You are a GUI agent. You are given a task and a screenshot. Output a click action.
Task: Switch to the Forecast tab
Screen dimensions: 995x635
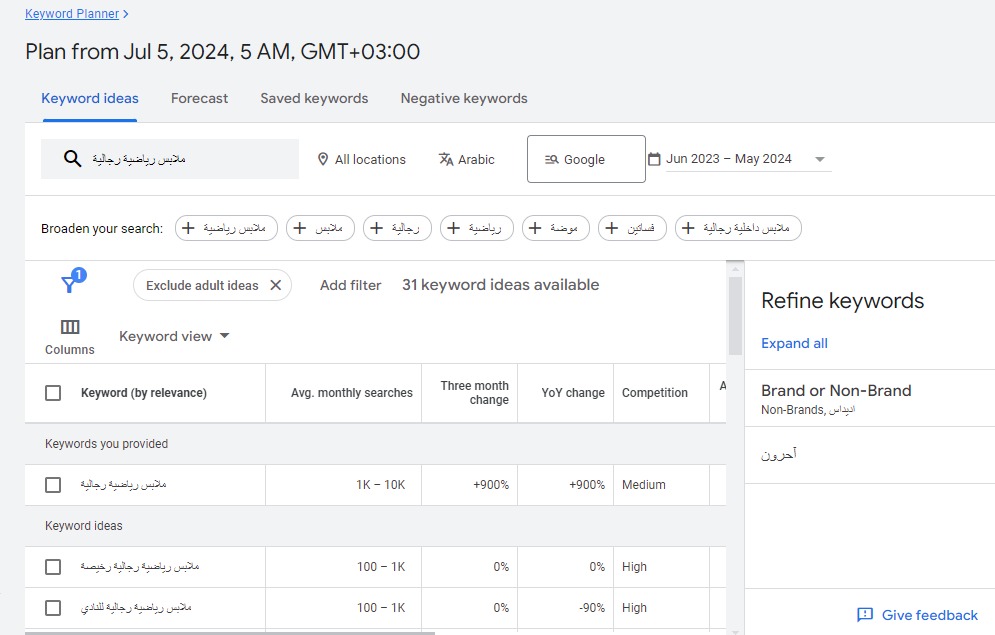pyautogui.click(x=199, y=98)
